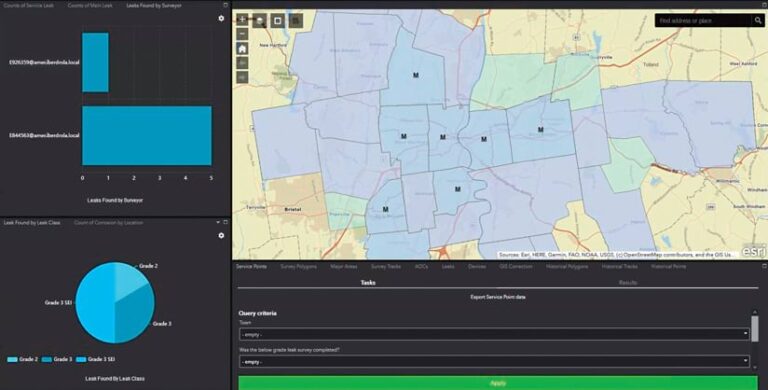Click the map tool just below home button
The image size is (768, 390).
click(242, 63)
